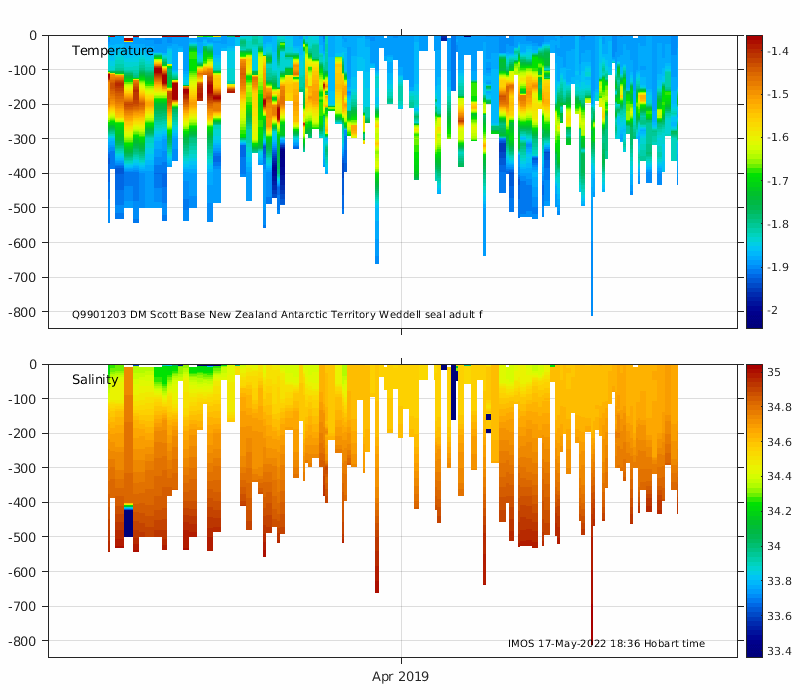The height and width of the screenshot is (700, 800).
Task: Click the -1.4 temperature colorbar tick
Action: coord(778,51)
